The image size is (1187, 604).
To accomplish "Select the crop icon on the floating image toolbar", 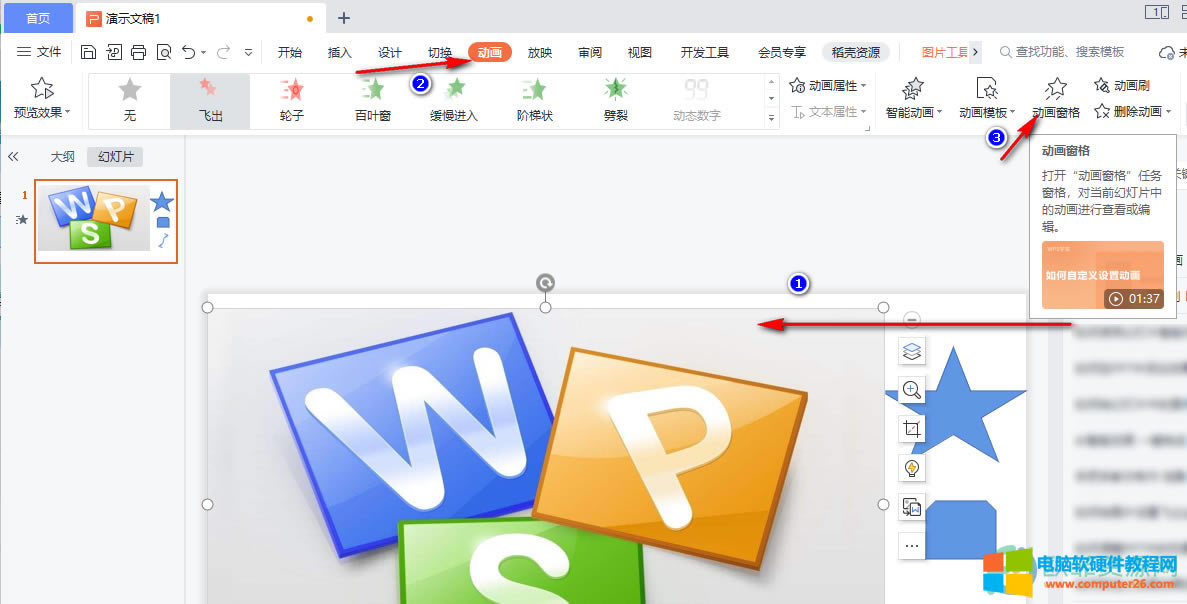I will pos(911,428).
